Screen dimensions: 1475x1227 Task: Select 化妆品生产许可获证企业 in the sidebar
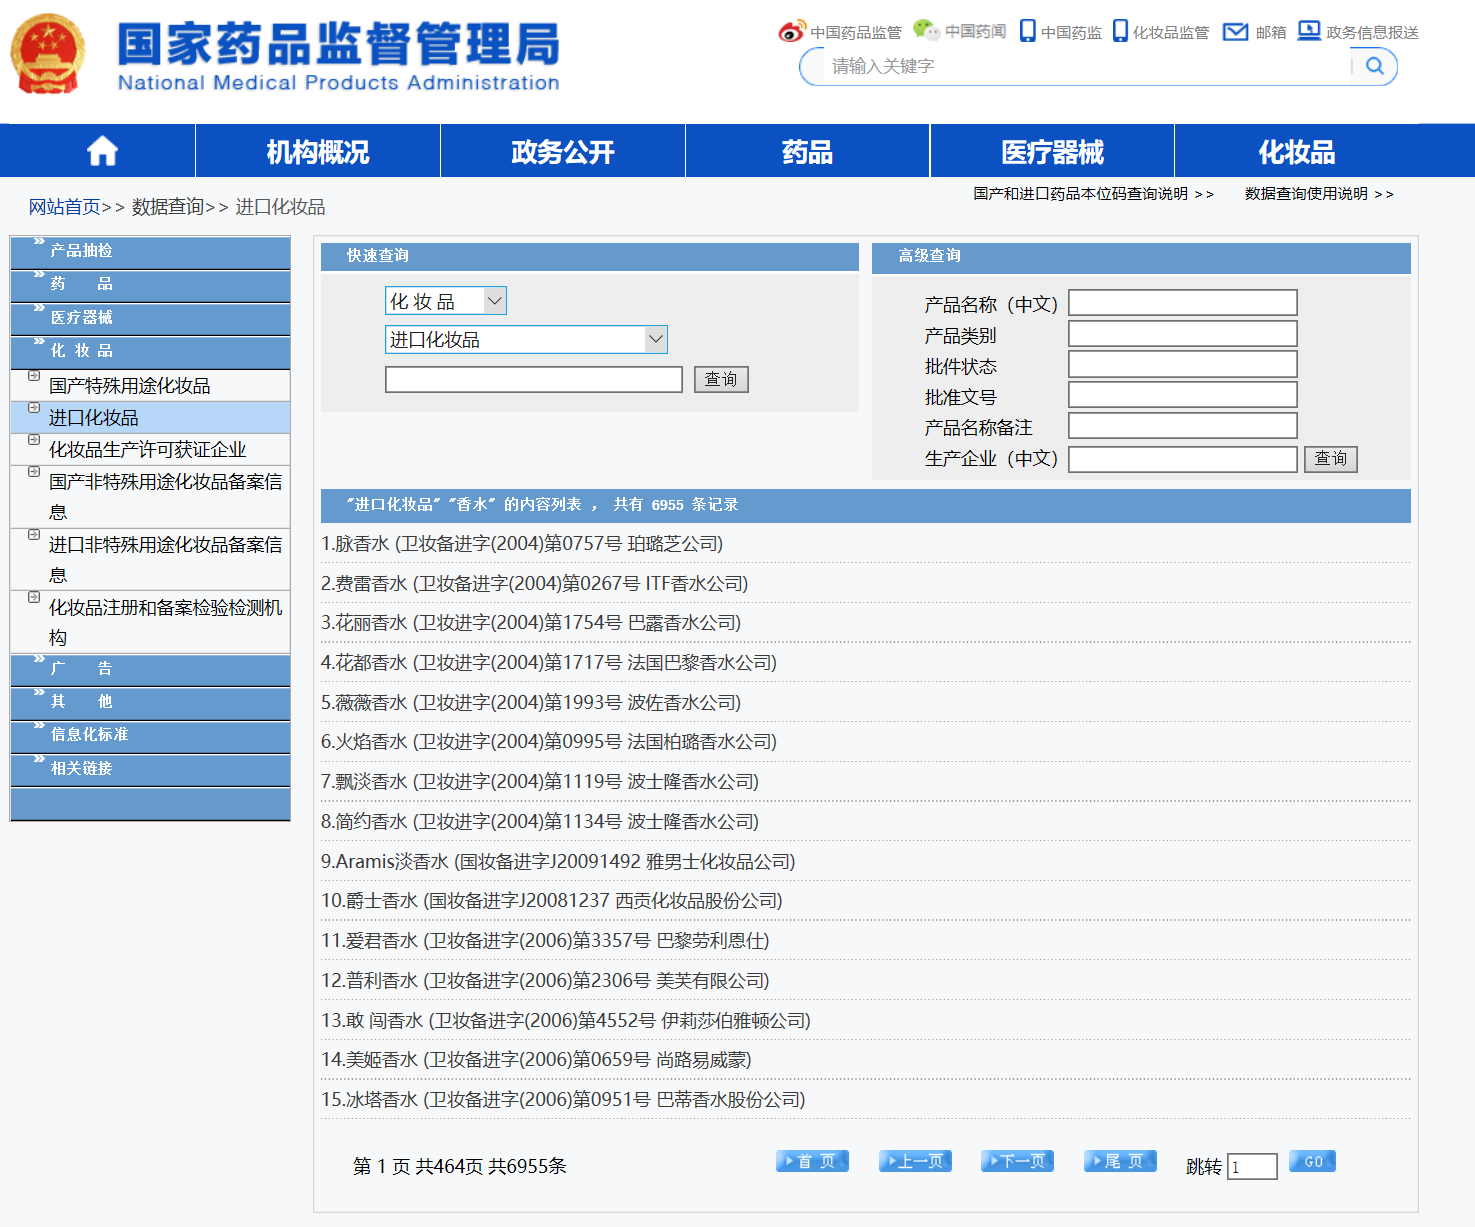point(147,450)
